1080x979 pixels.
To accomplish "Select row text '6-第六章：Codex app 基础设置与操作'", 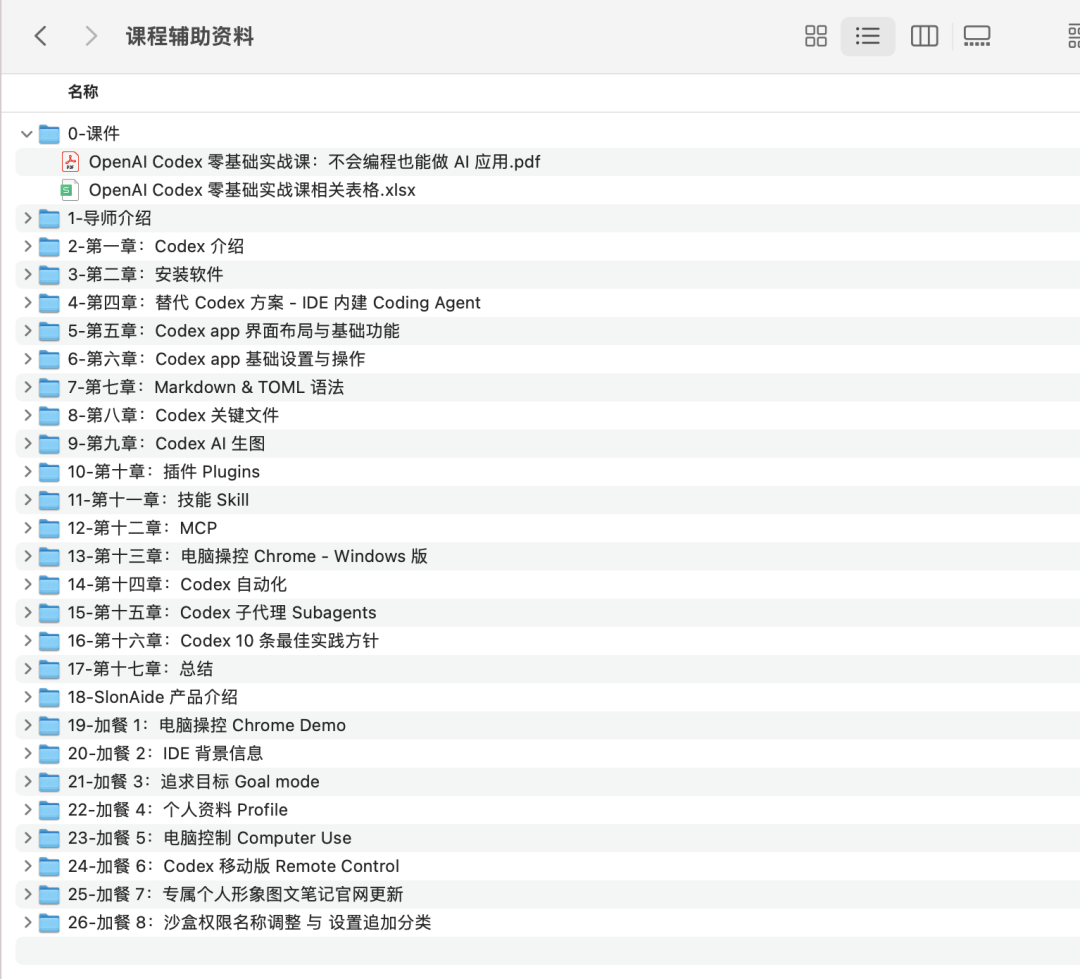I will click(216, 359).
